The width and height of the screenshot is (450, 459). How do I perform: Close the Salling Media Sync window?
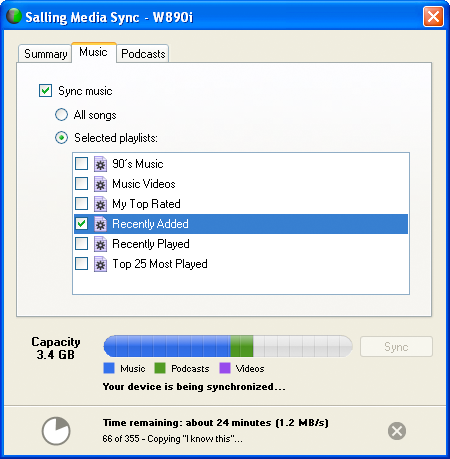point(433,16)
